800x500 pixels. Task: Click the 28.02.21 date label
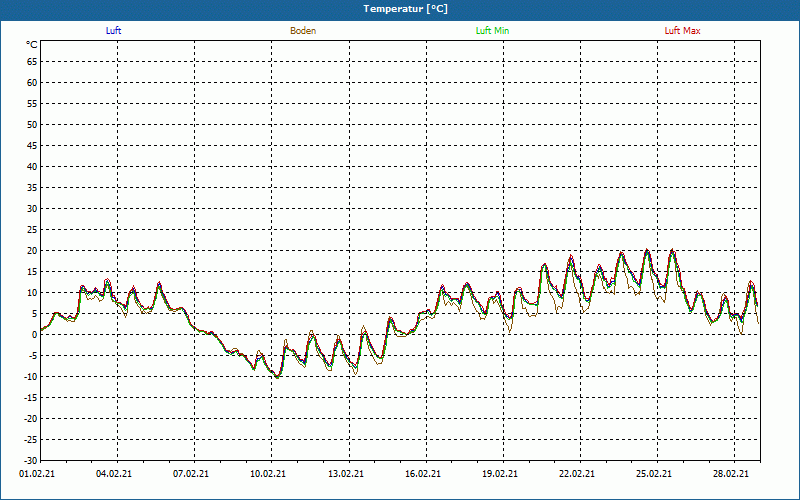tap(731, 473)
